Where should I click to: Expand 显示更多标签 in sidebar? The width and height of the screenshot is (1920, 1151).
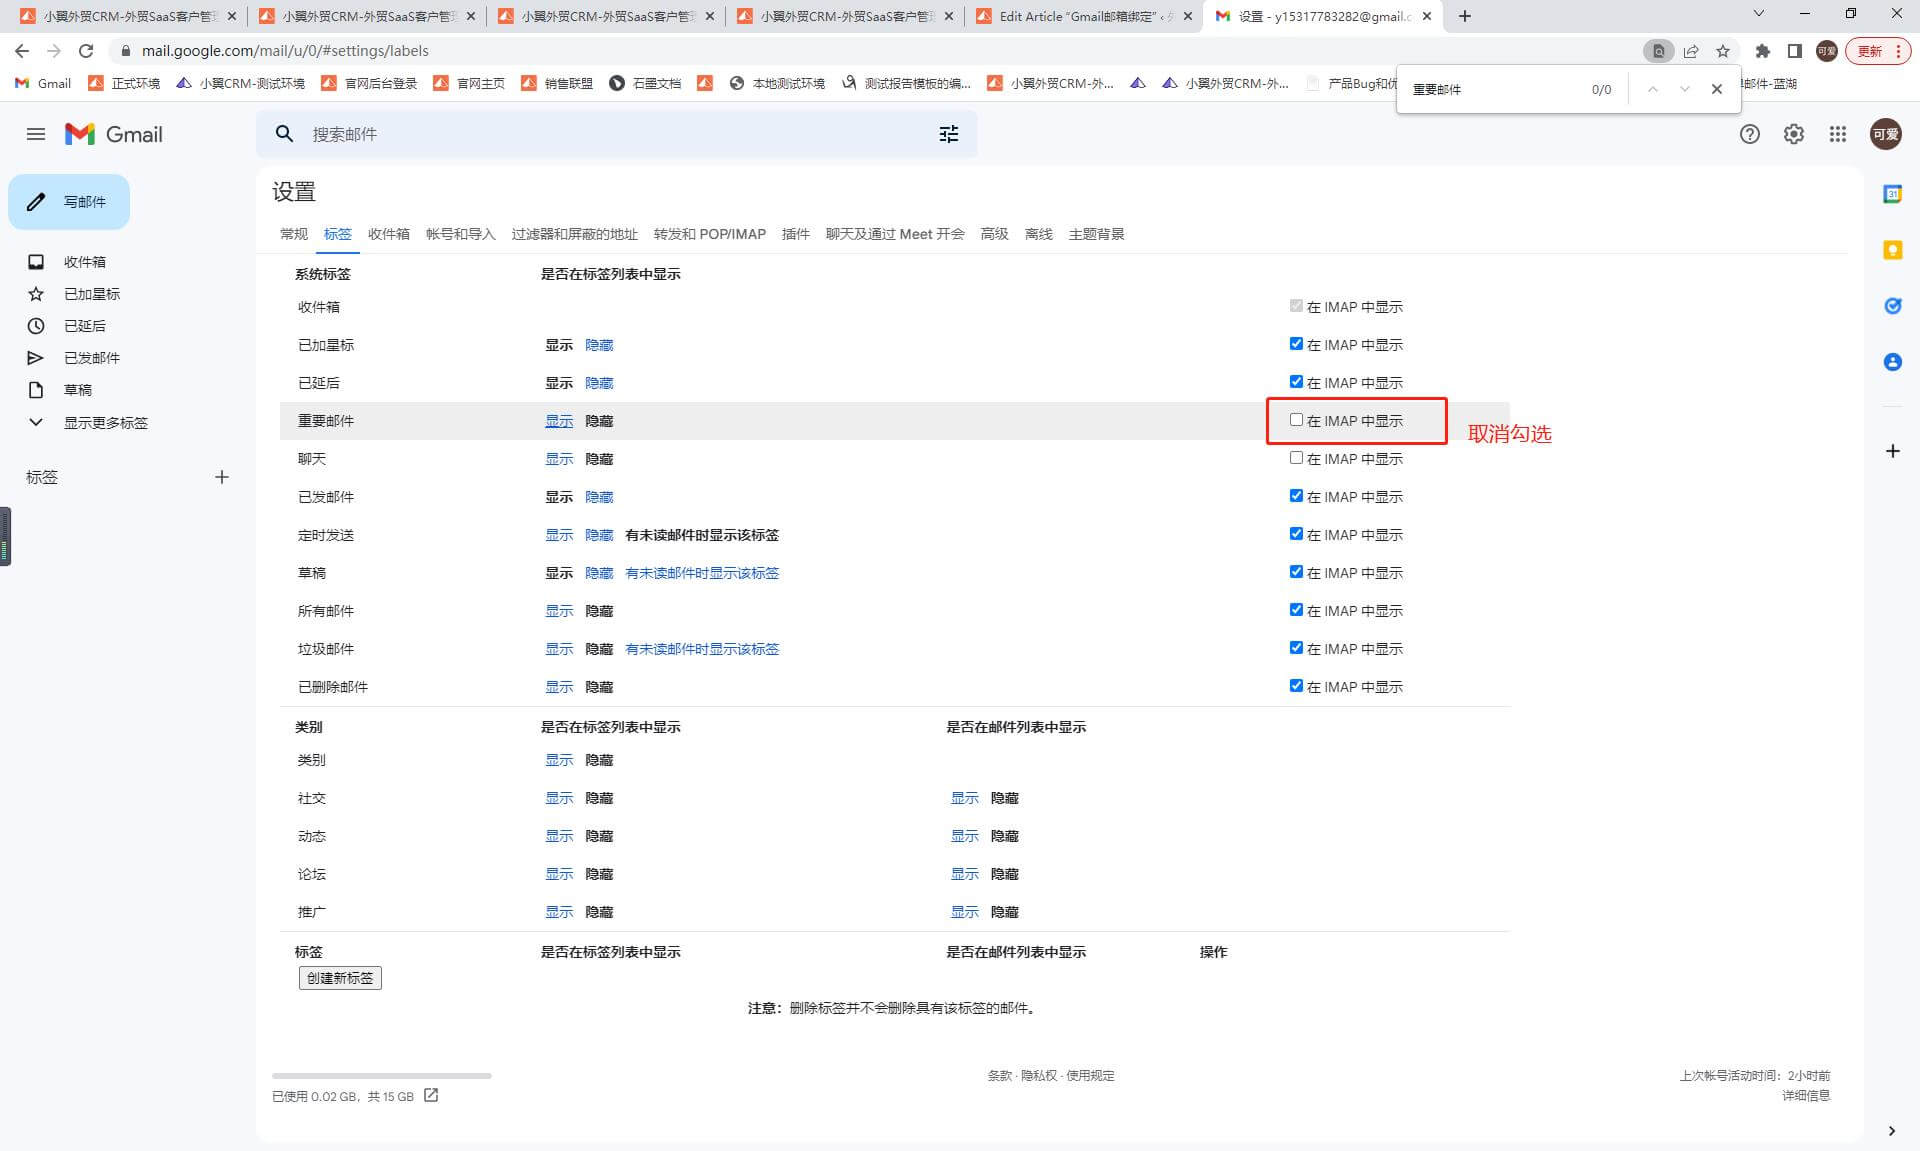[x=105, y=423]
